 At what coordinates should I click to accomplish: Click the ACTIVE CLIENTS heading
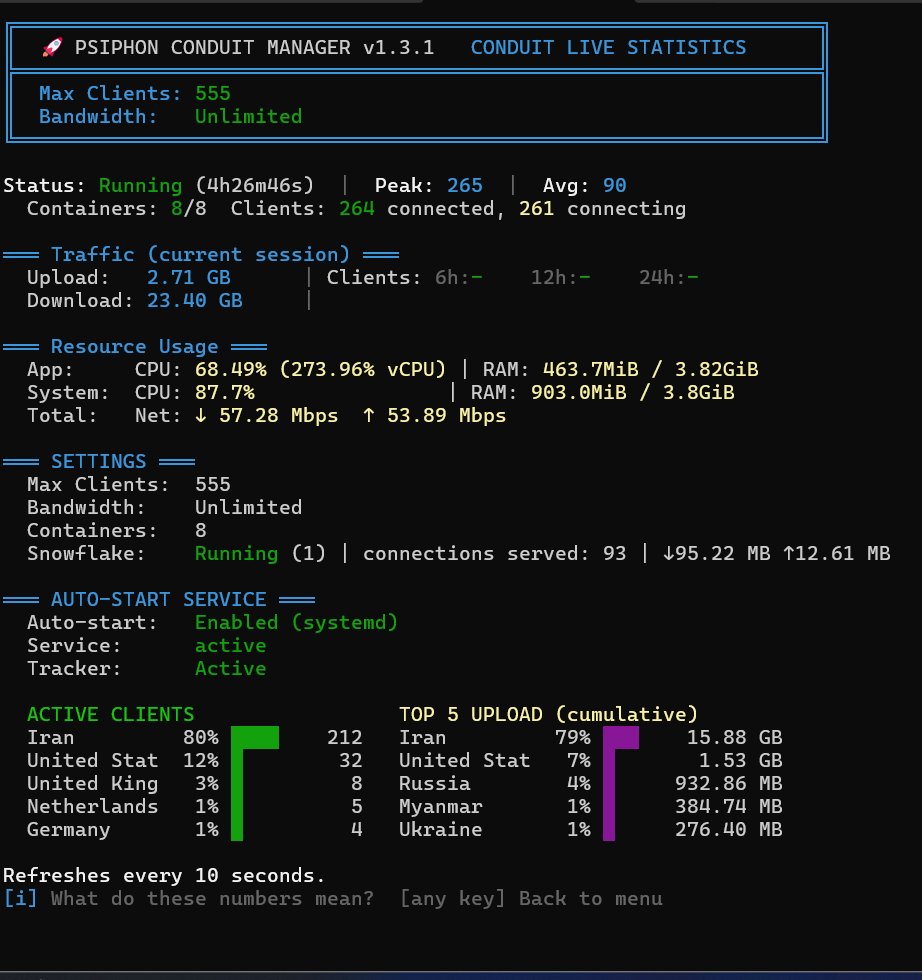111,714
